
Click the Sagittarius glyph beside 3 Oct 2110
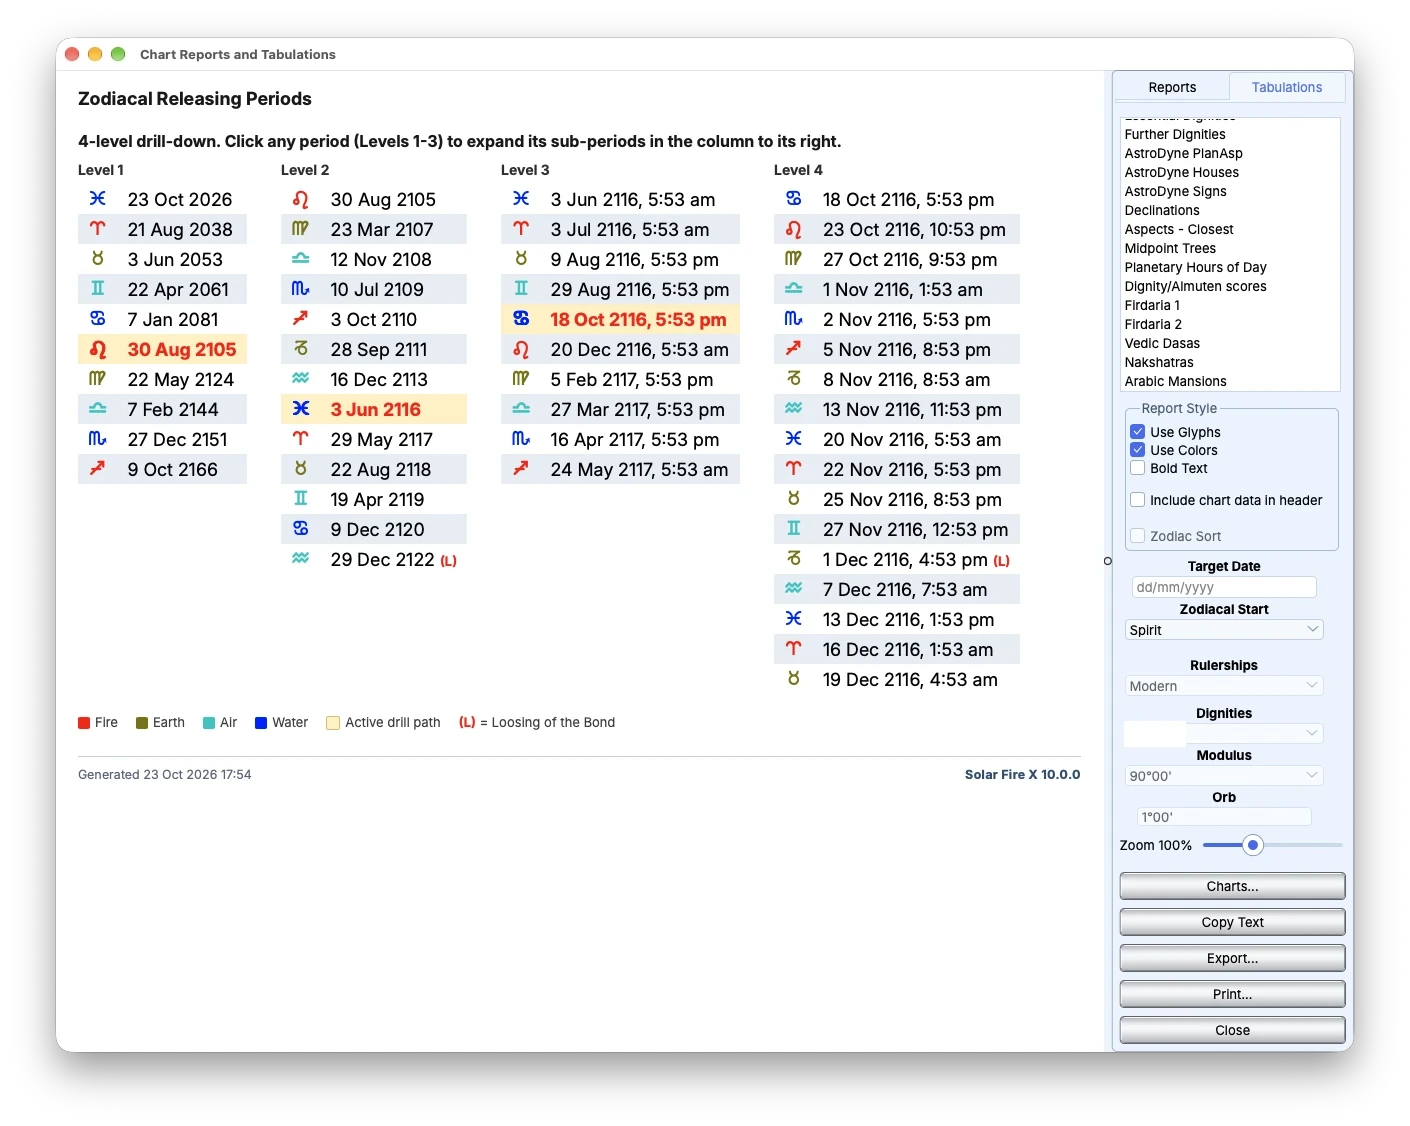pos(300,319)
